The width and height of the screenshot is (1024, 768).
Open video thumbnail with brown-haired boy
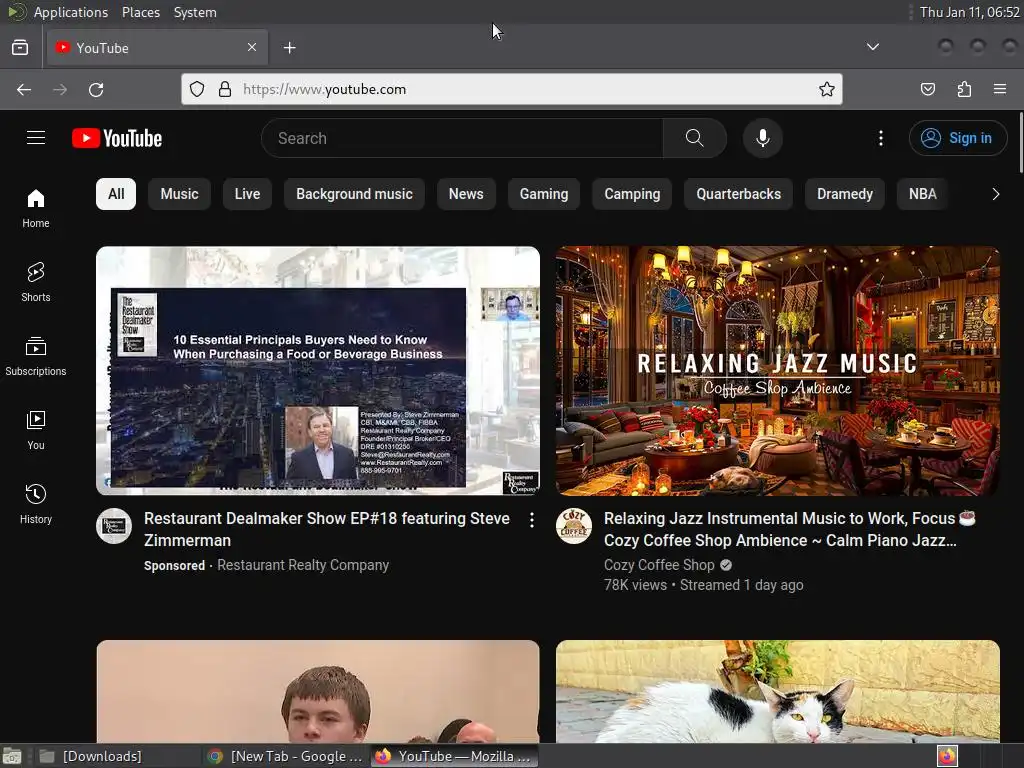tap(318, 691)
